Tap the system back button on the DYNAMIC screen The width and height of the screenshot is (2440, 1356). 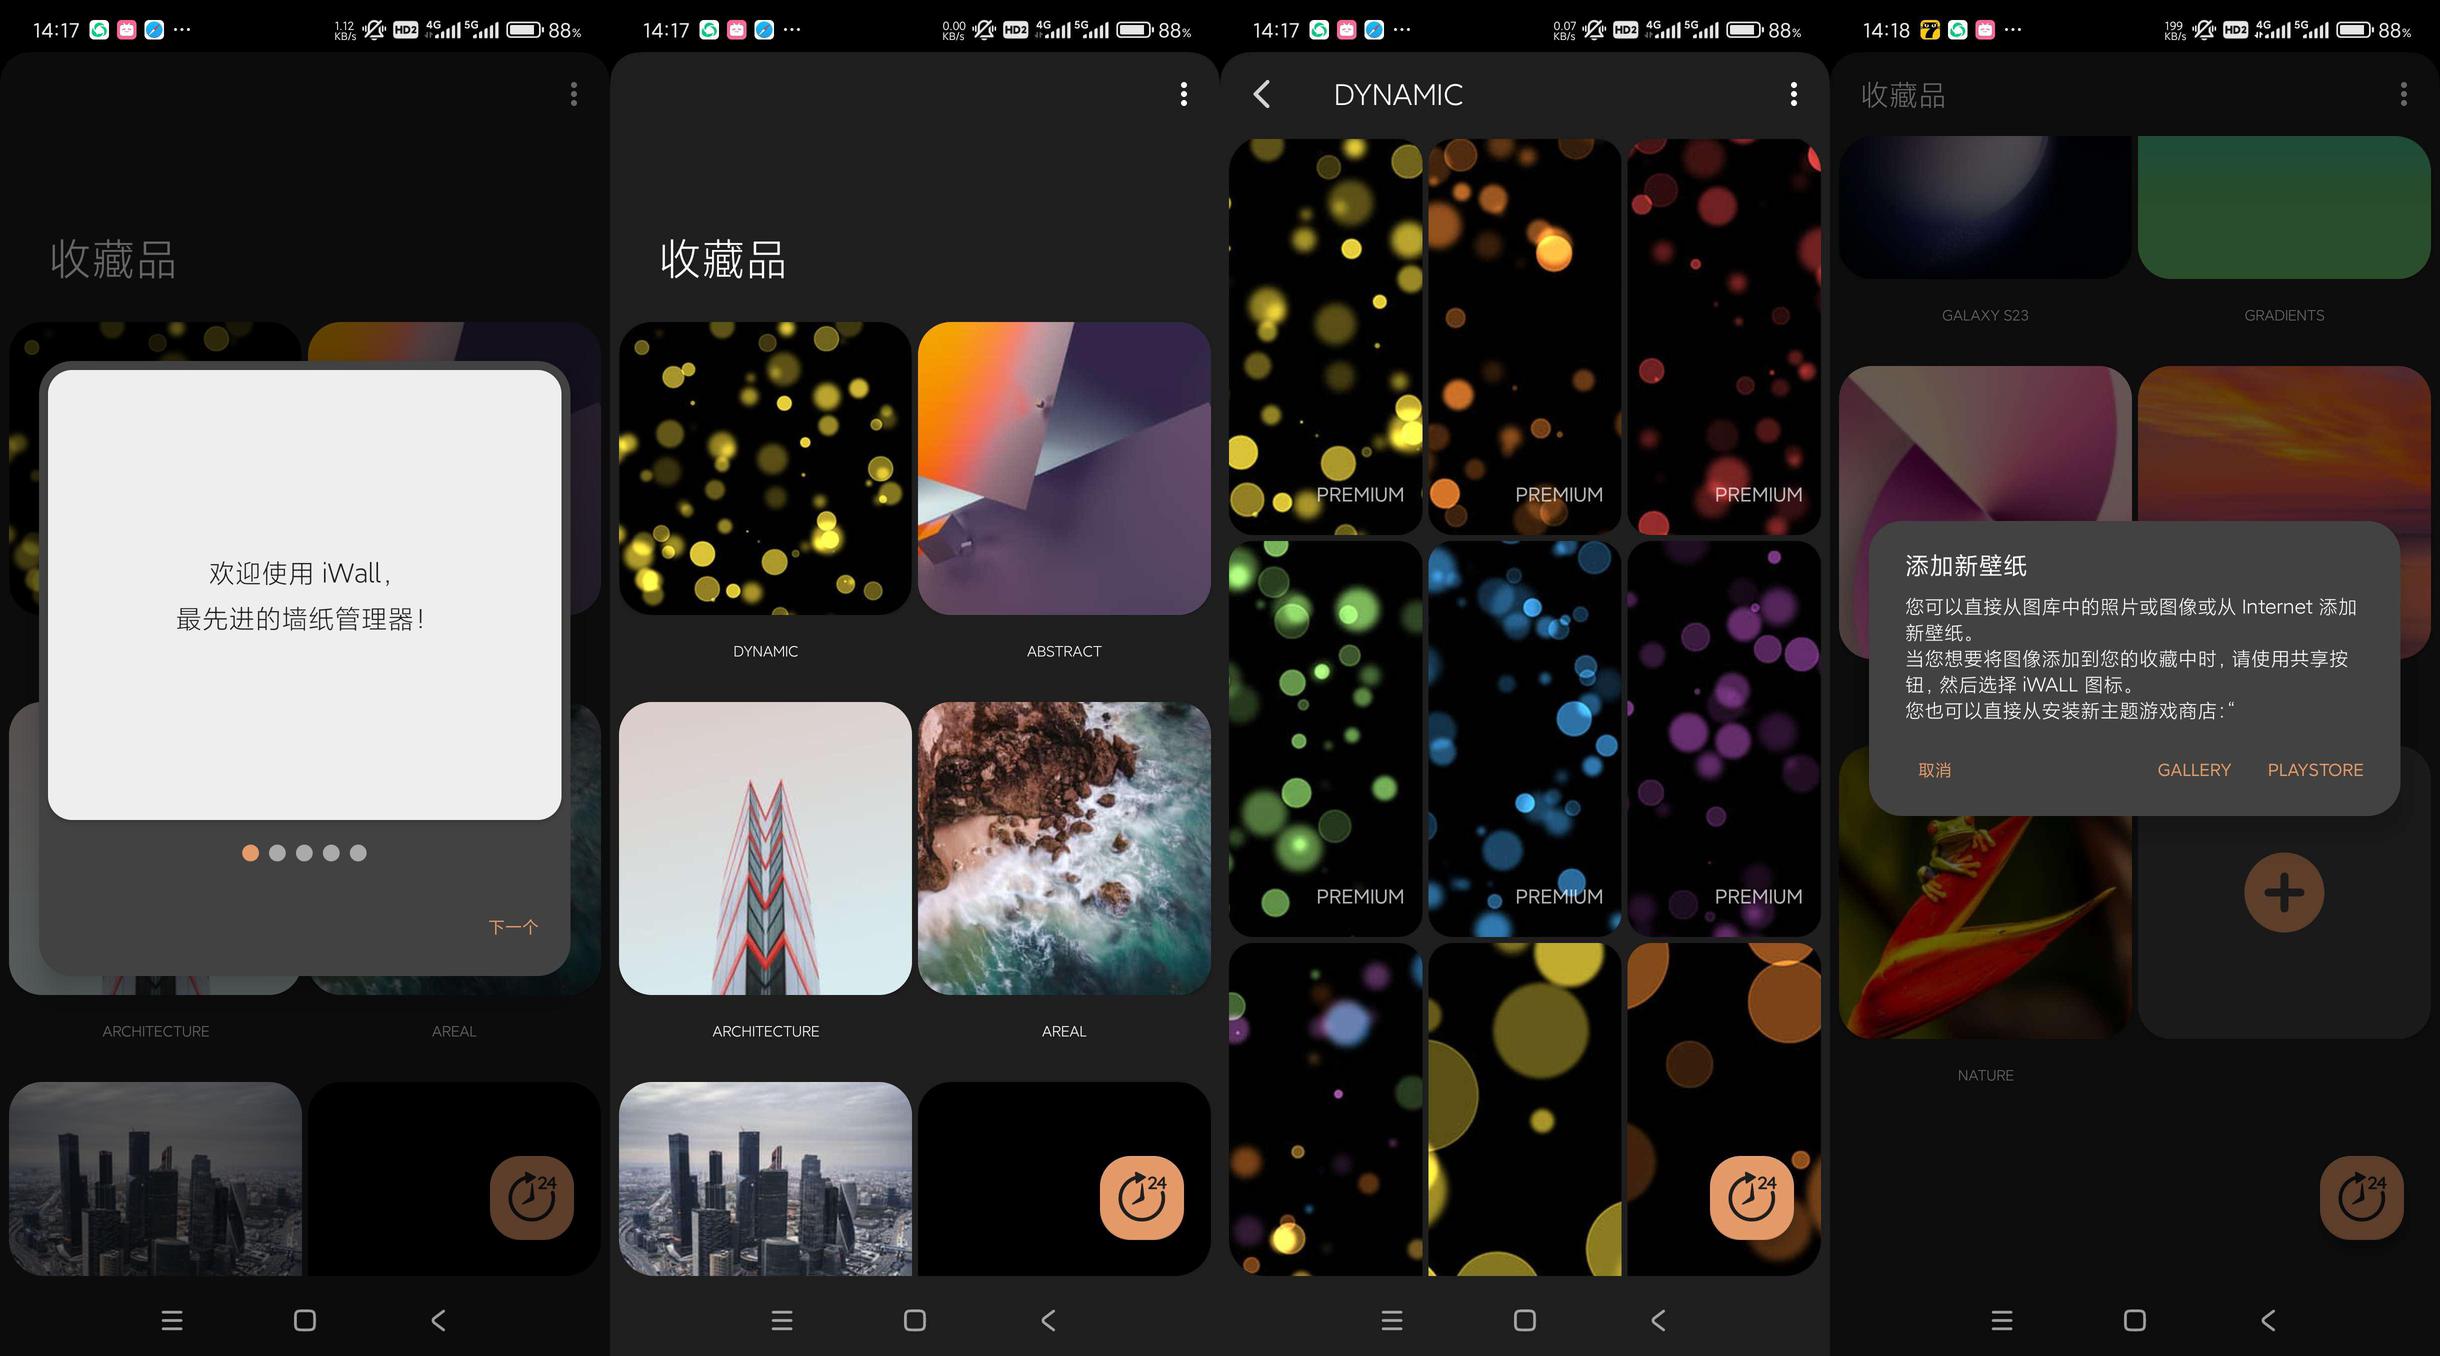pos(1658,1320)
